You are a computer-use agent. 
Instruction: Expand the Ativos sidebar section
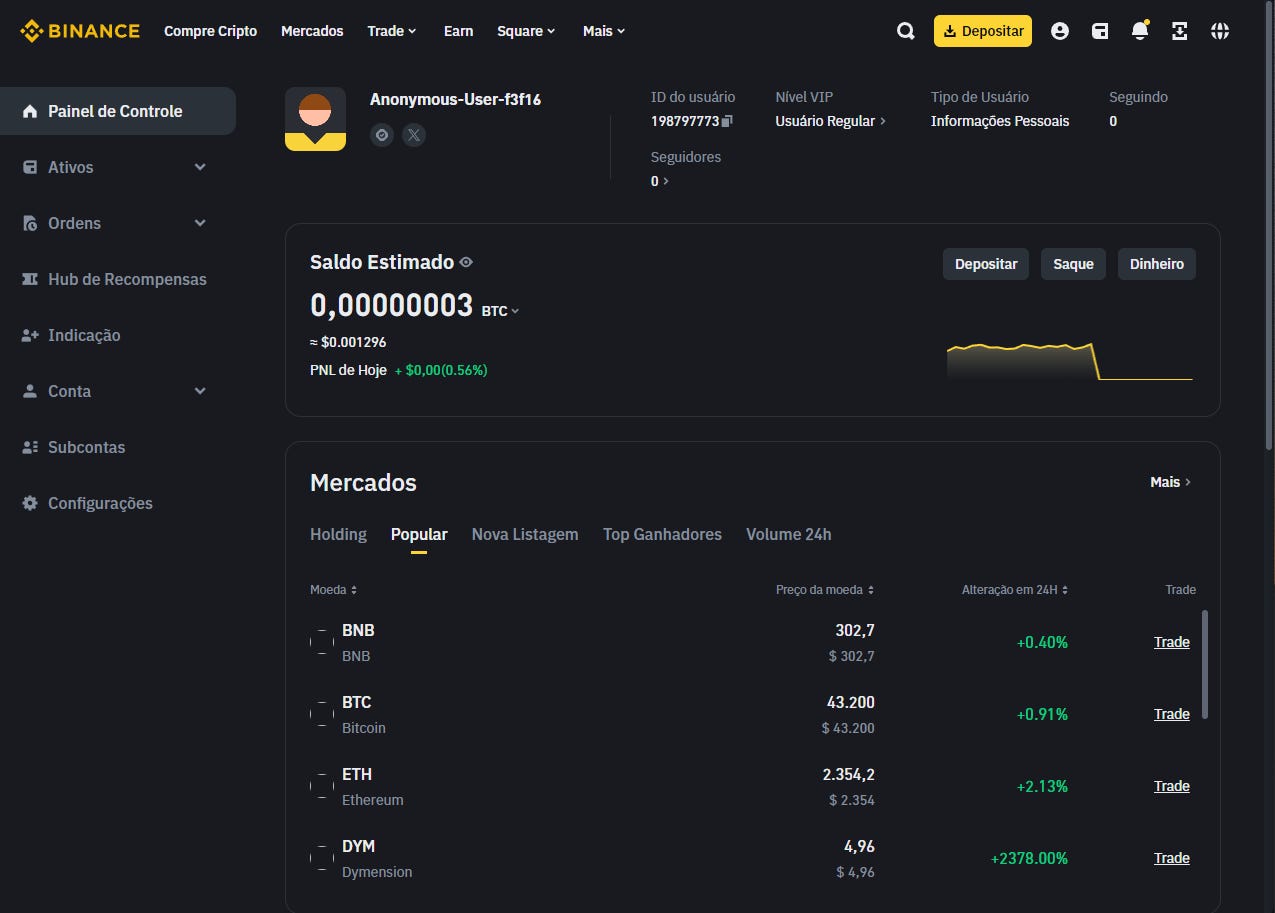click(200, 167)
